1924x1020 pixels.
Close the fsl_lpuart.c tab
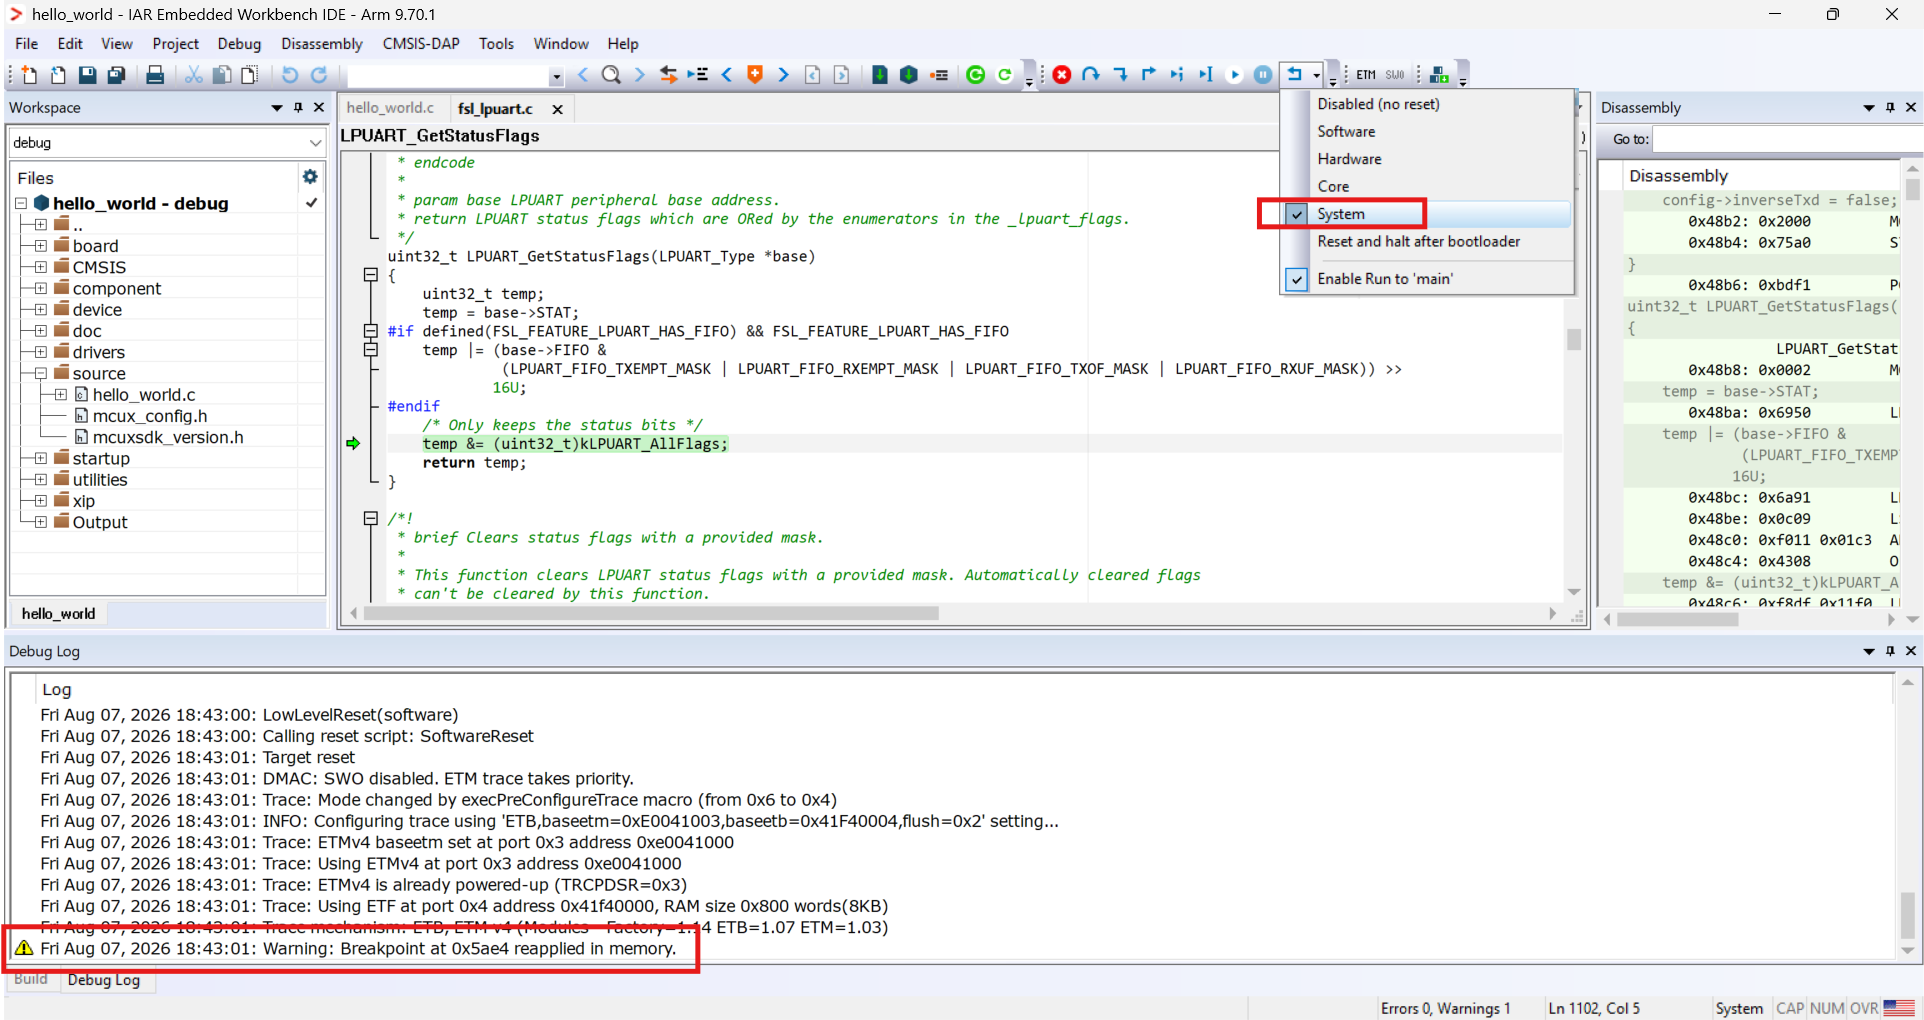(x=558, y=109)
